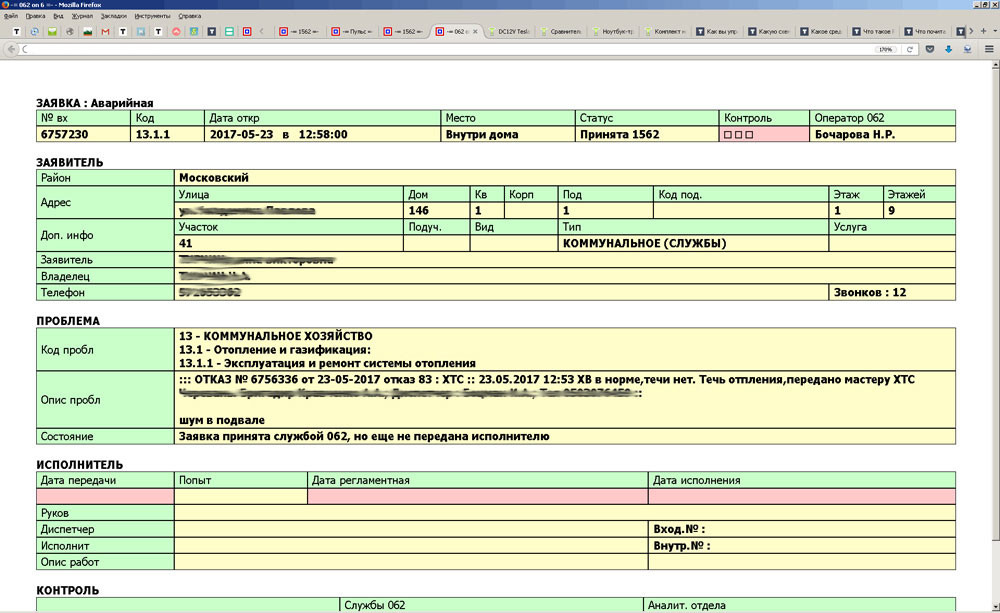This screenshot has width=1000, height=613.
Task: Expand the list-all-tabs dropdown arrow
Action: click(x=993, y=31)
